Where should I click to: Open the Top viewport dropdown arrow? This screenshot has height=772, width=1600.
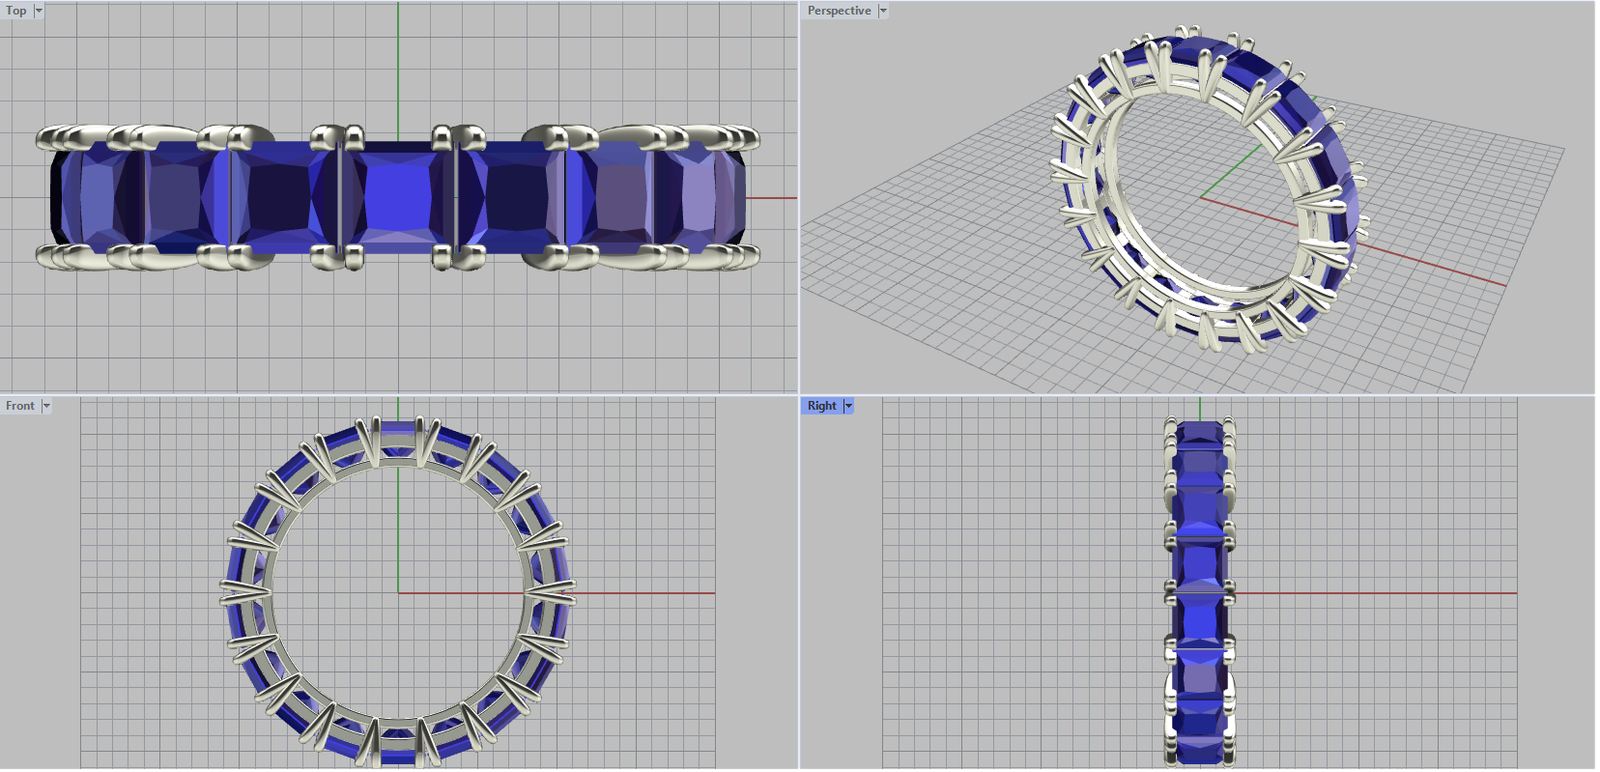pos(39,11)
